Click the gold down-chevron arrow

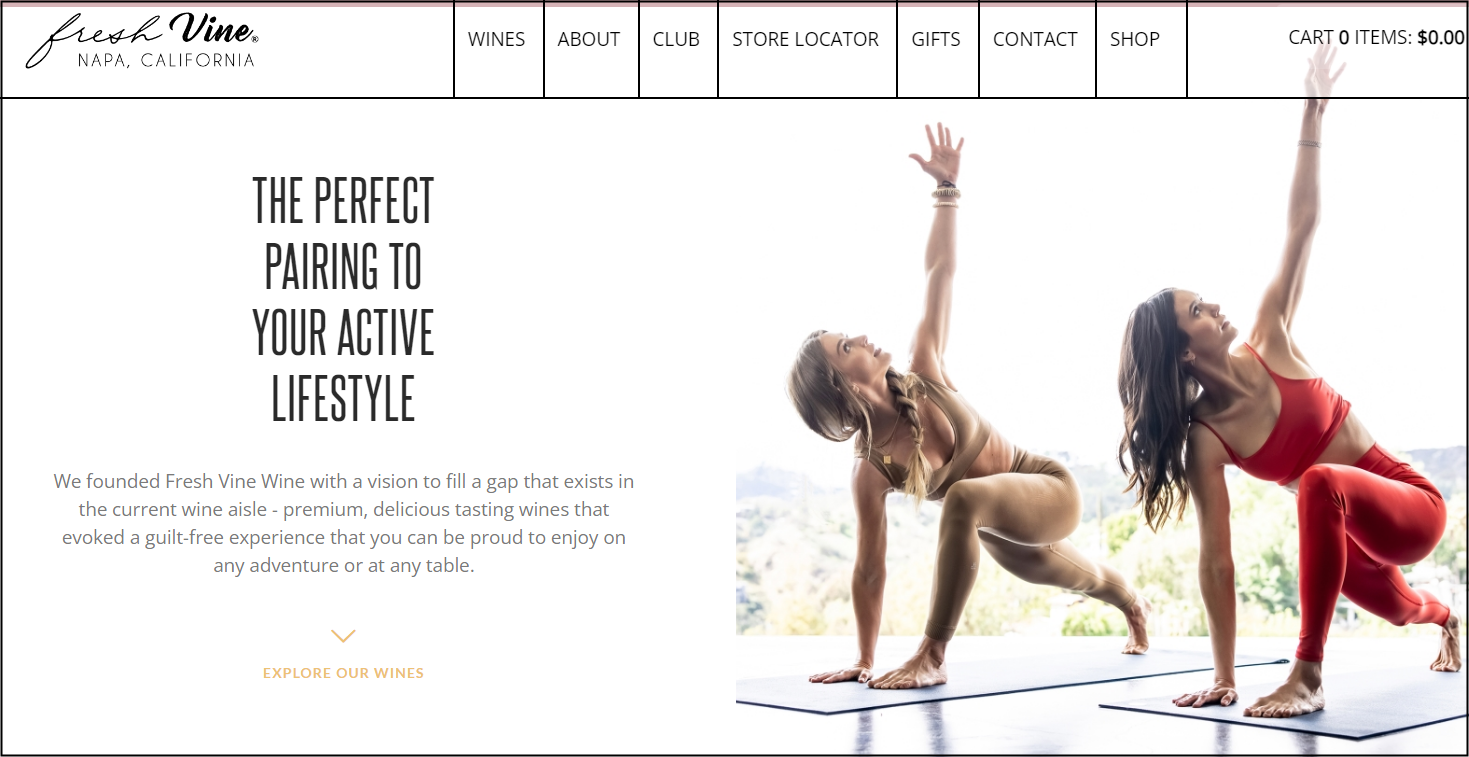click(343, 636)
